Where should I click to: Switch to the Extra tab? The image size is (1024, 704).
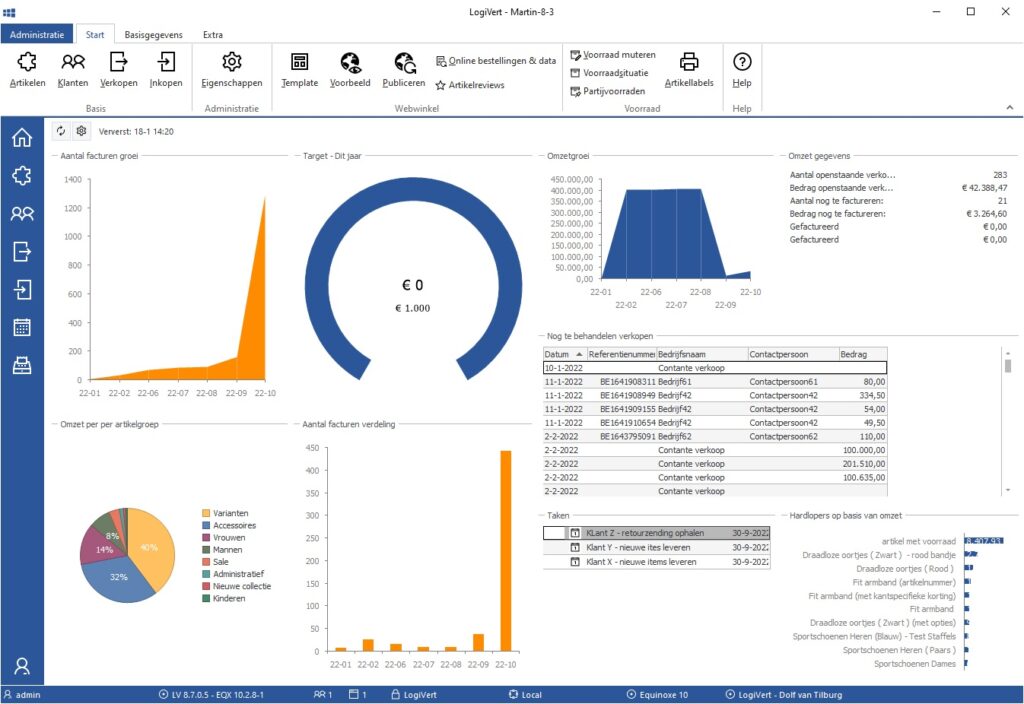(x=213, y=35)
